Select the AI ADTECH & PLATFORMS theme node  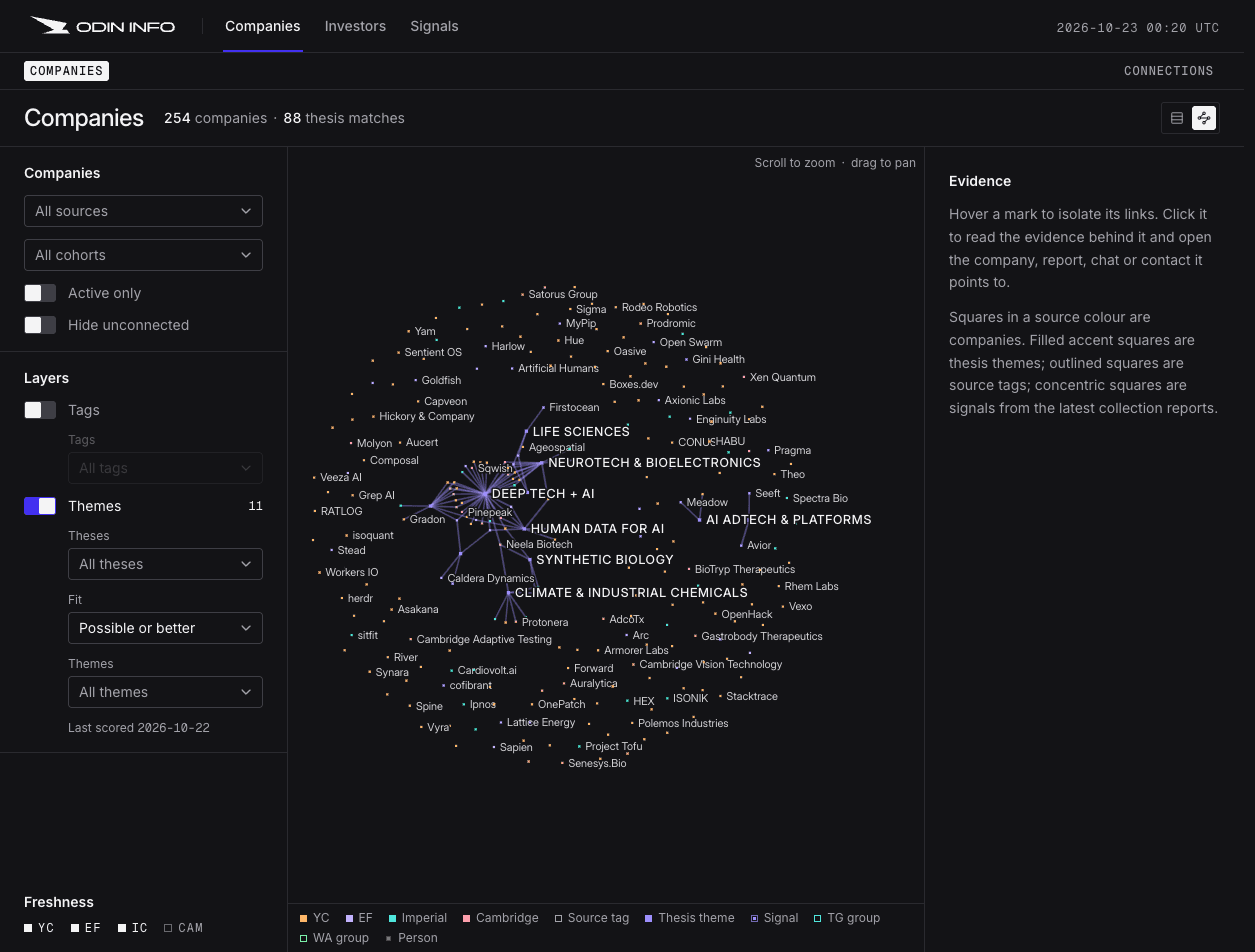(x=700, y=520)
